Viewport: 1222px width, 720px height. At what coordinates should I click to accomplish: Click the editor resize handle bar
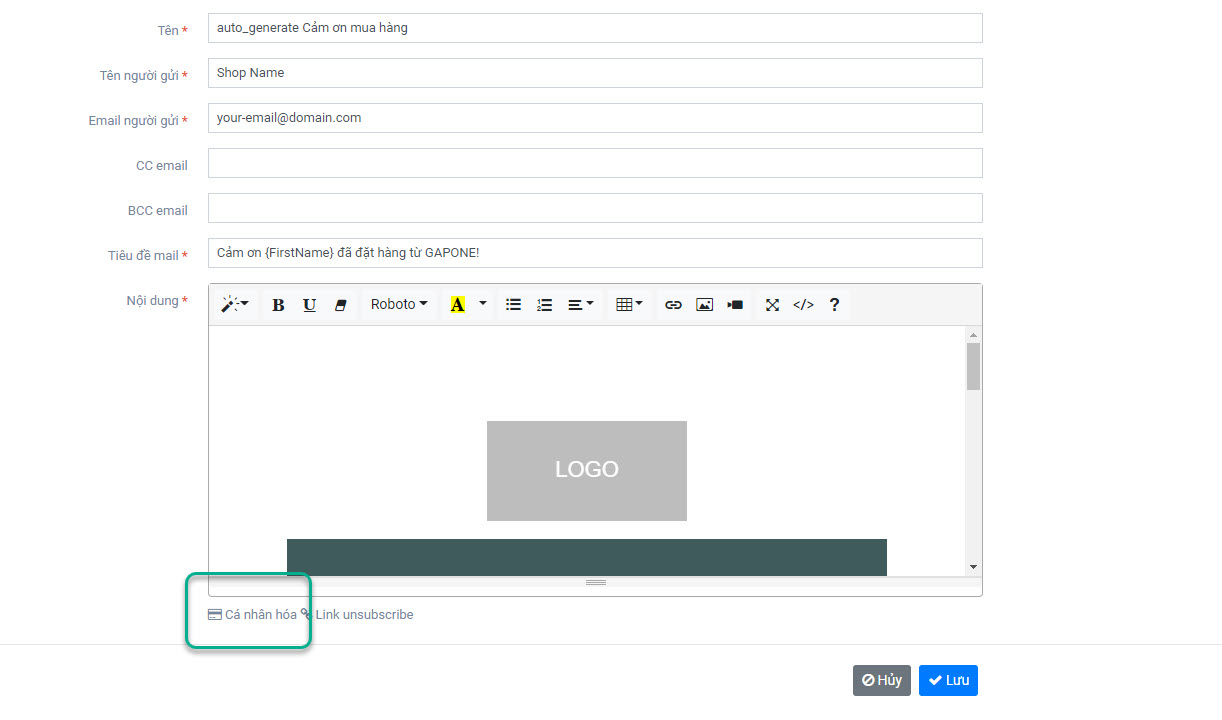pyautogui.click(x=595, y=582)
